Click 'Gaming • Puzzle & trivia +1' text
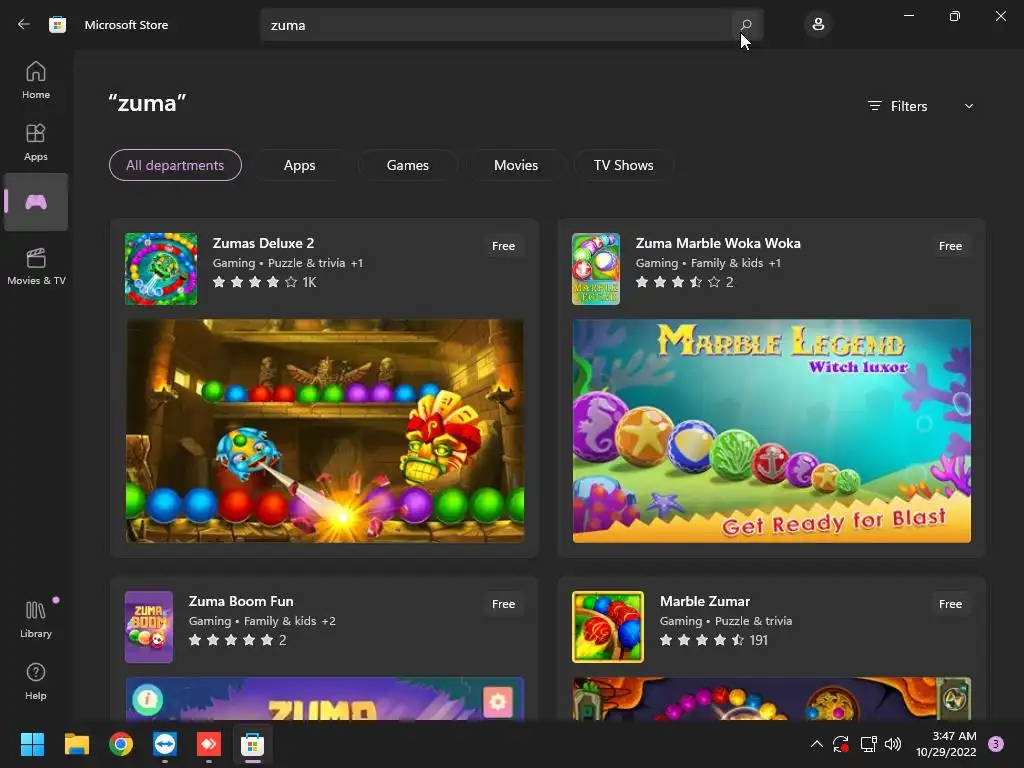The image size is (1024, 768). pyautogui.click(x=287, y=263)
